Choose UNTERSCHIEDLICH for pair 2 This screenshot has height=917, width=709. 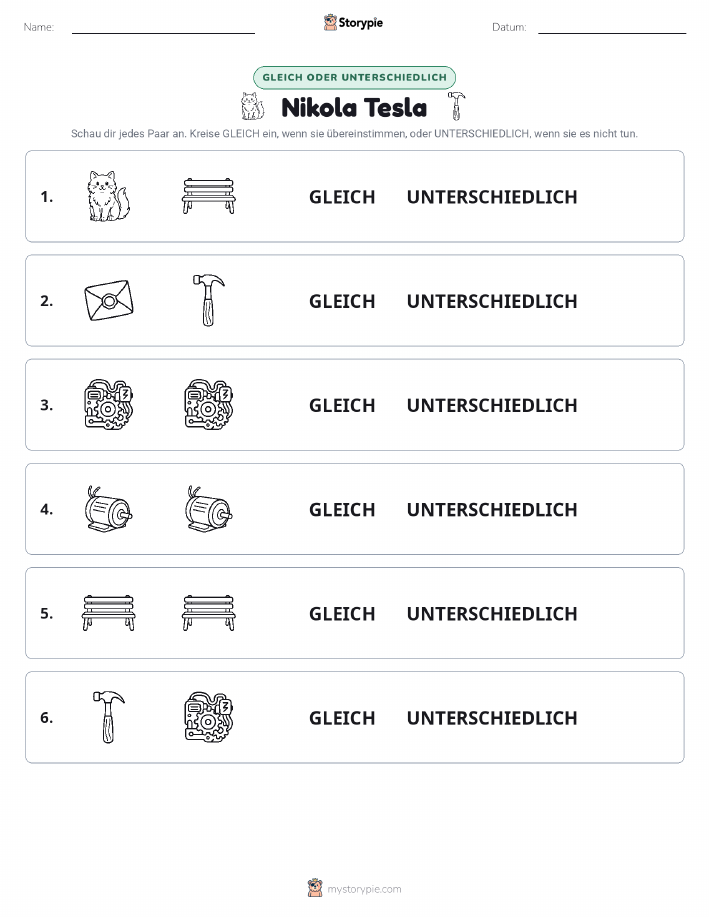(492, 301)
